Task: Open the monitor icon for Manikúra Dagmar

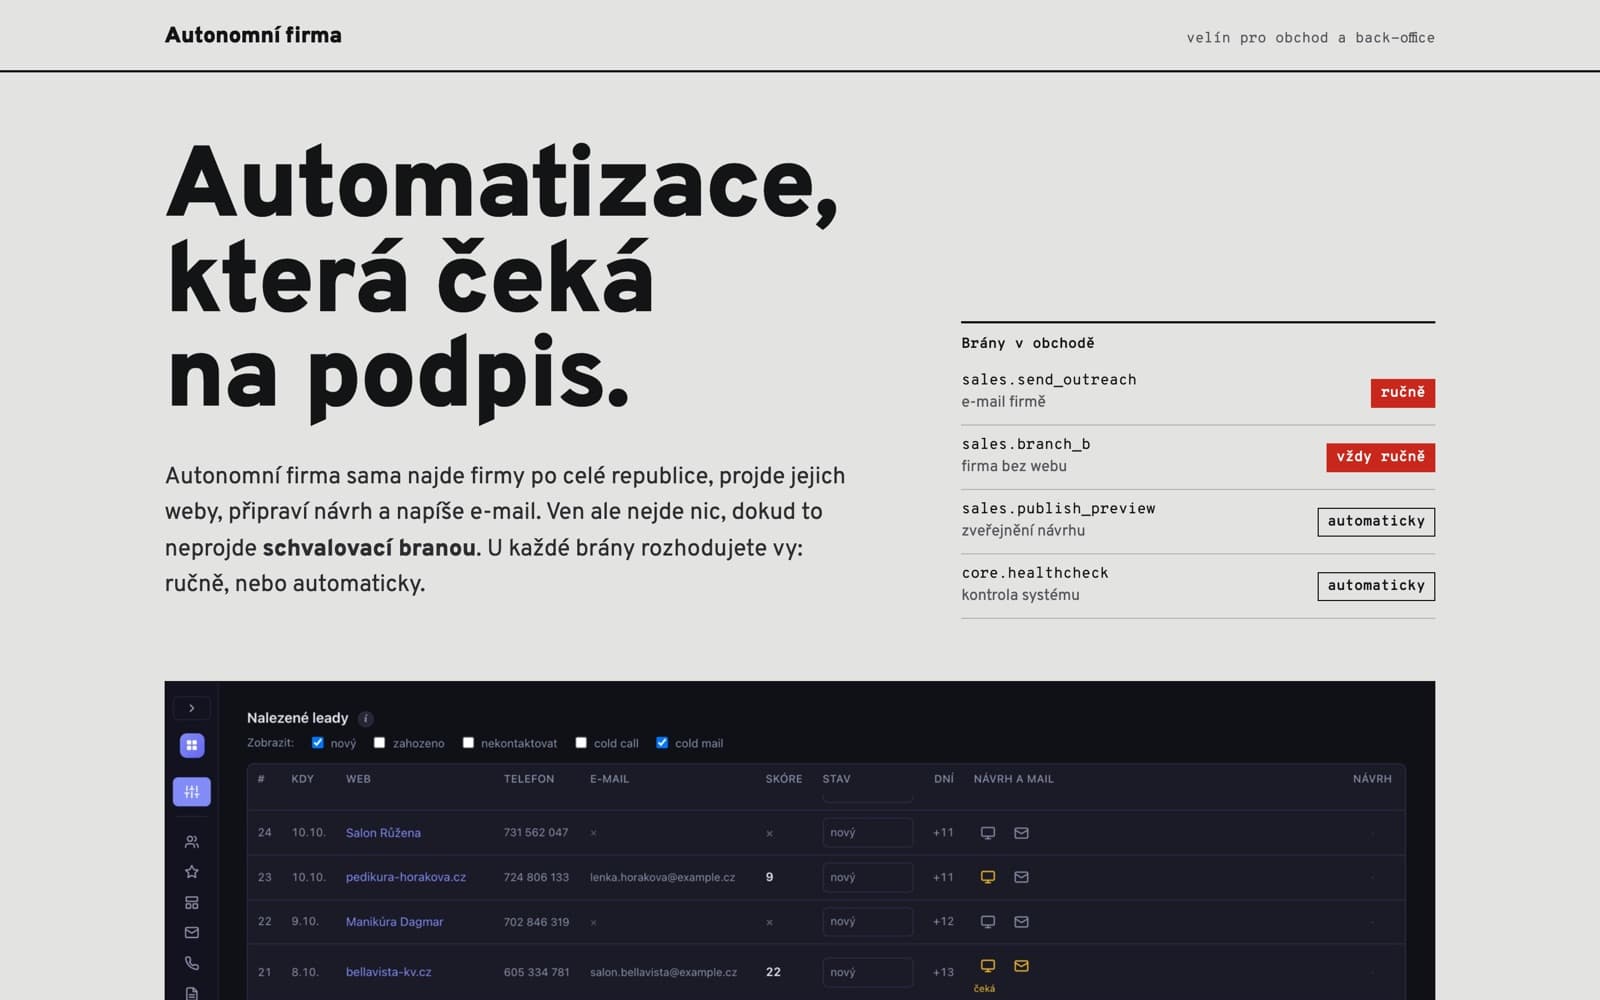Action: point(988,922)
